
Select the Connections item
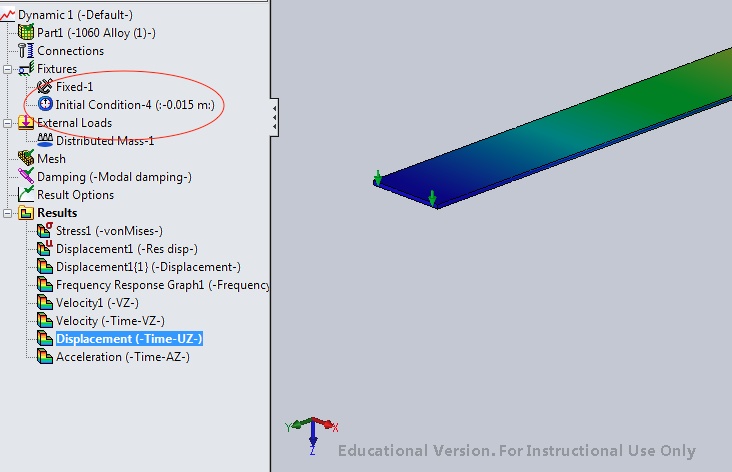click(x=70, y=50)
